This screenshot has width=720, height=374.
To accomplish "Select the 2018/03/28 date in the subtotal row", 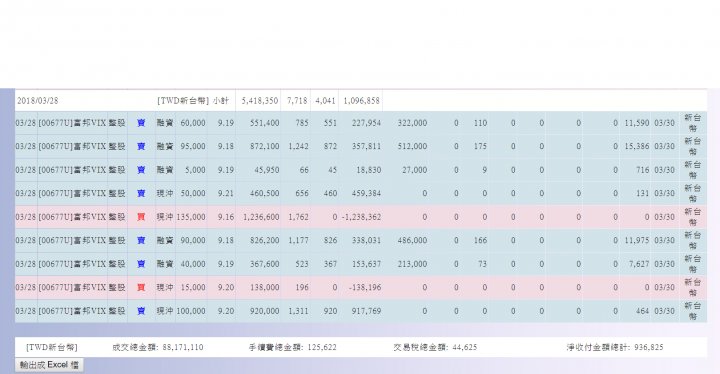I will pyautogui.click(x=38, y=101).
